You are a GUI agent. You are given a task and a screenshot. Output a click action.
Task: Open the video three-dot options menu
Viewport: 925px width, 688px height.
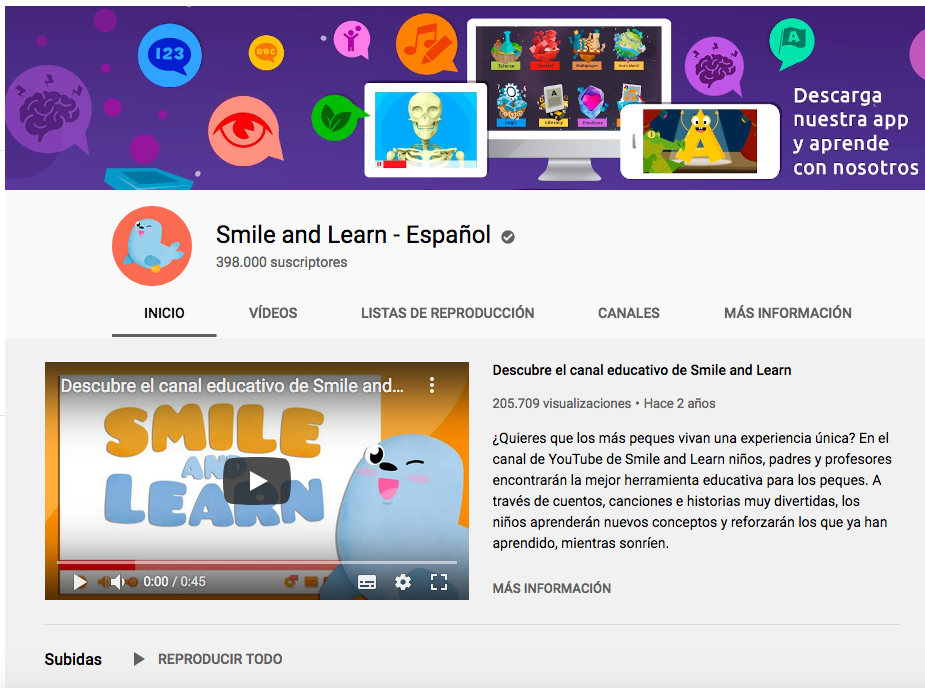(x=432, y=385)
